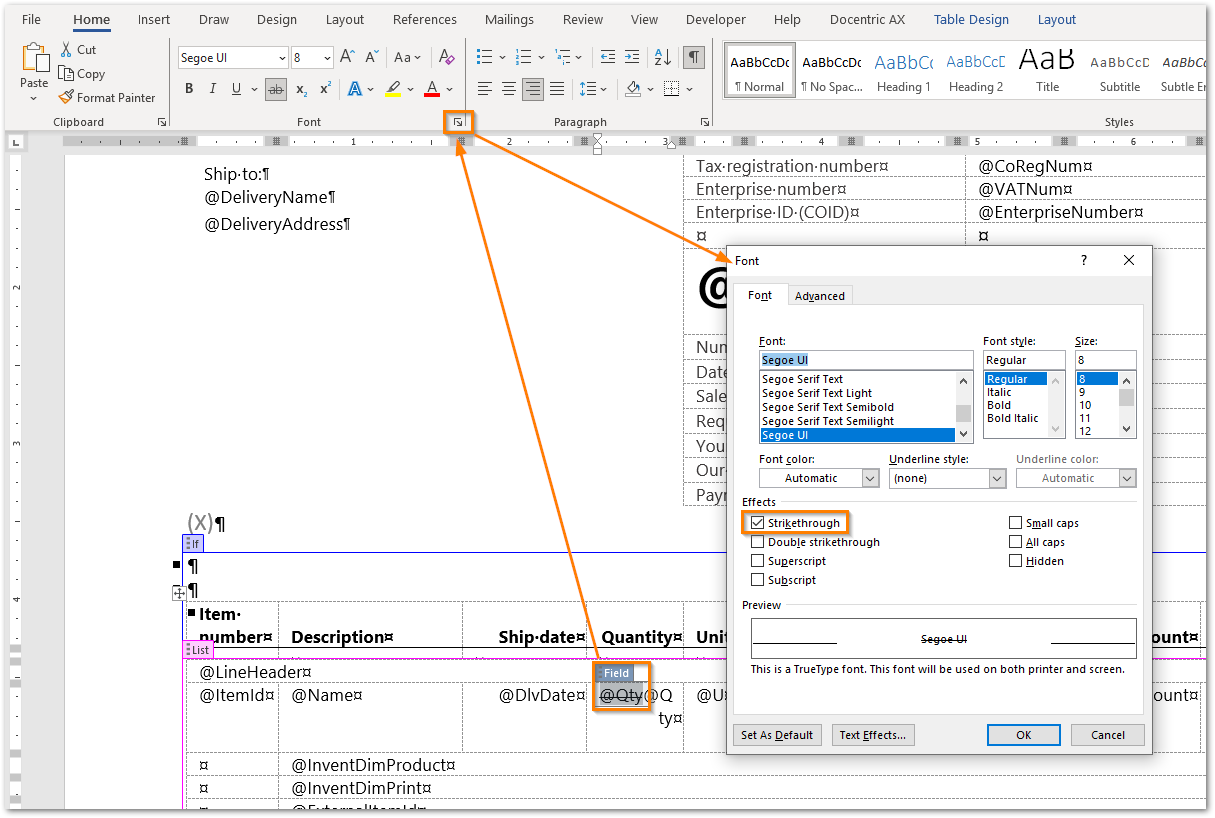This screenshot has height=818, width=1215.
Task: Open Font dialog launcher in ribbon
Action: (x=458, y=122)
